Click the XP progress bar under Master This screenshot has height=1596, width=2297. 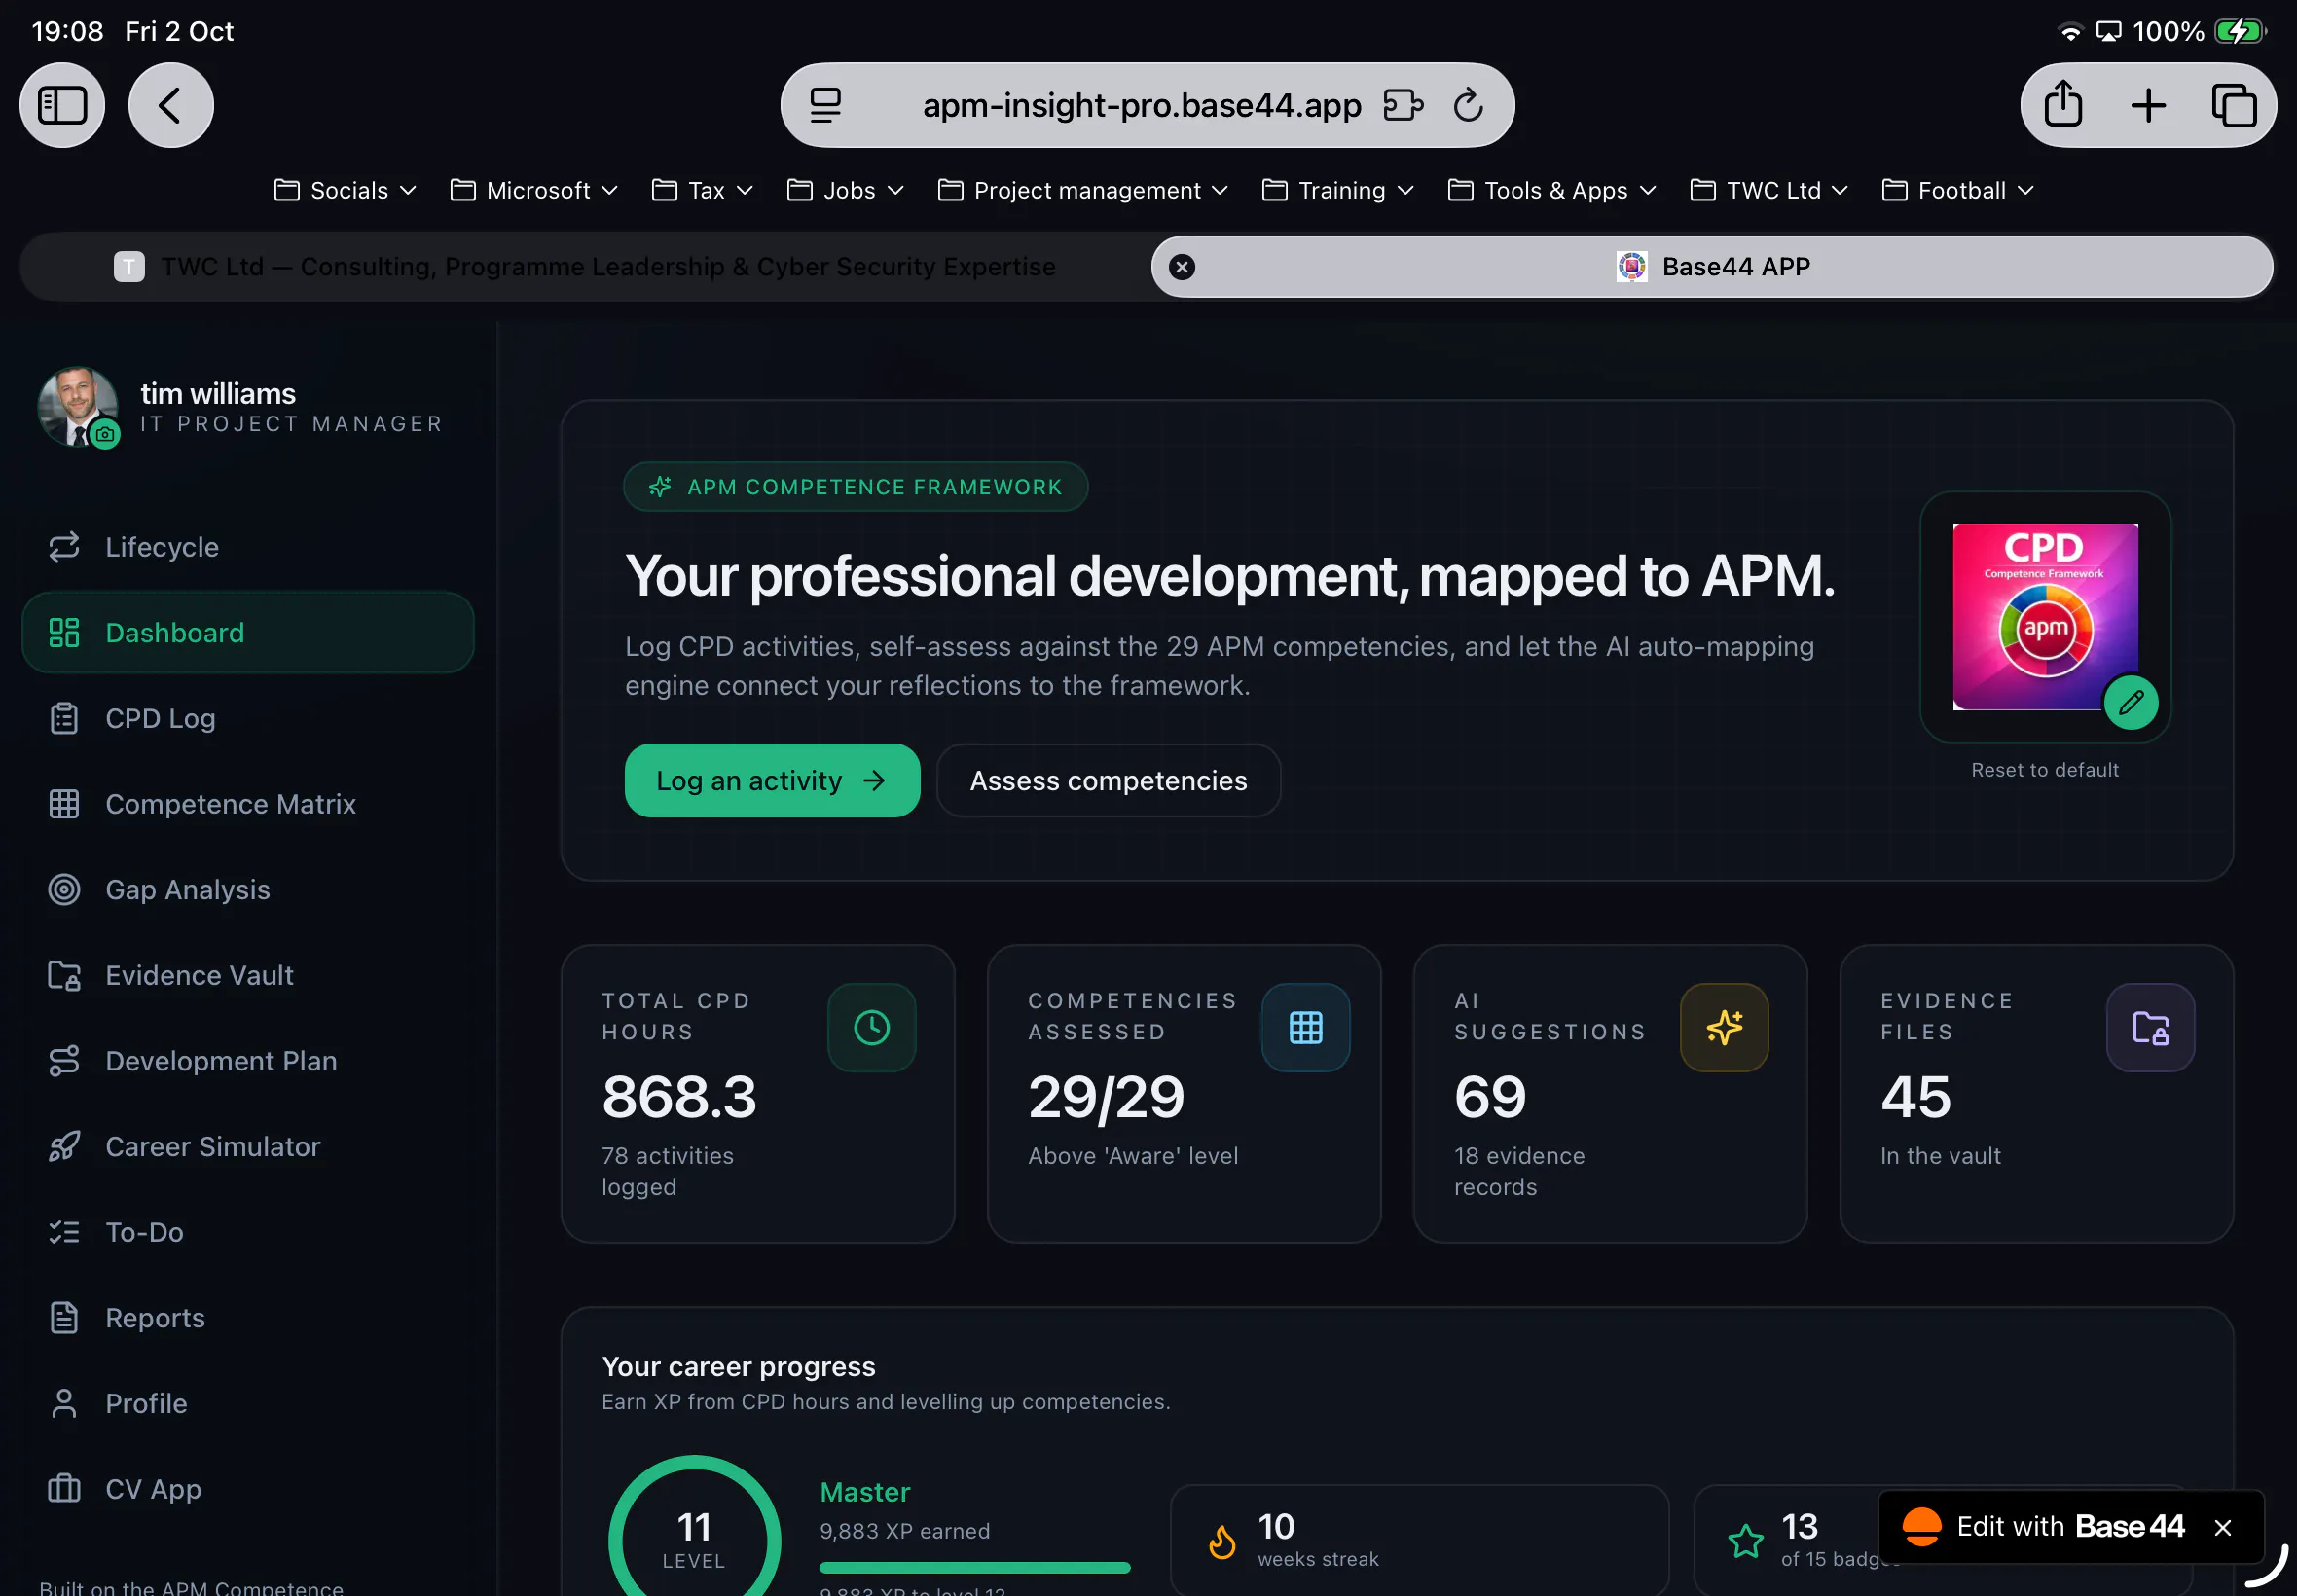(974, 1568)
